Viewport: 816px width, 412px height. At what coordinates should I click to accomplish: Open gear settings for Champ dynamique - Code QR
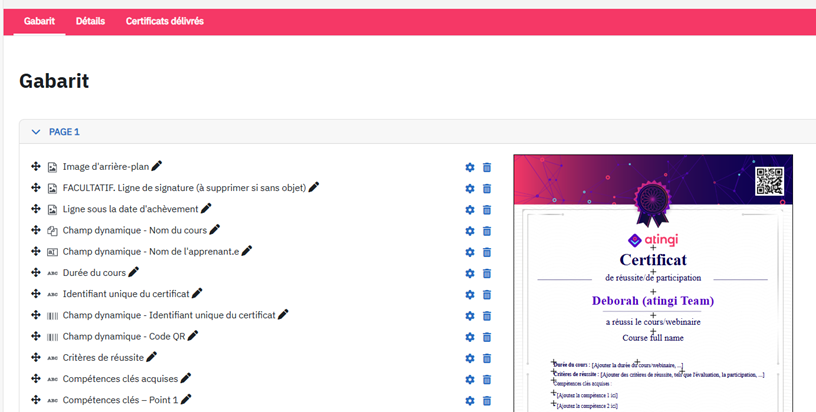[470, 336]
